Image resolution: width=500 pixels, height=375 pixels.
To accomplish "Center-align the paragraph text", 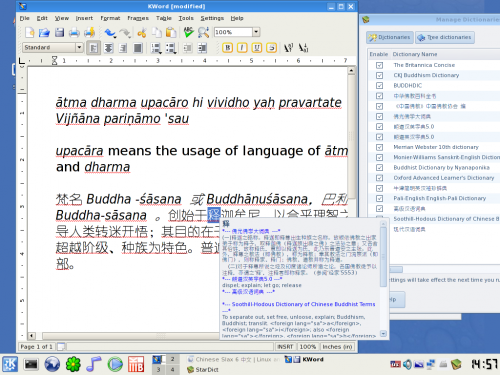I will click(108, 48).
